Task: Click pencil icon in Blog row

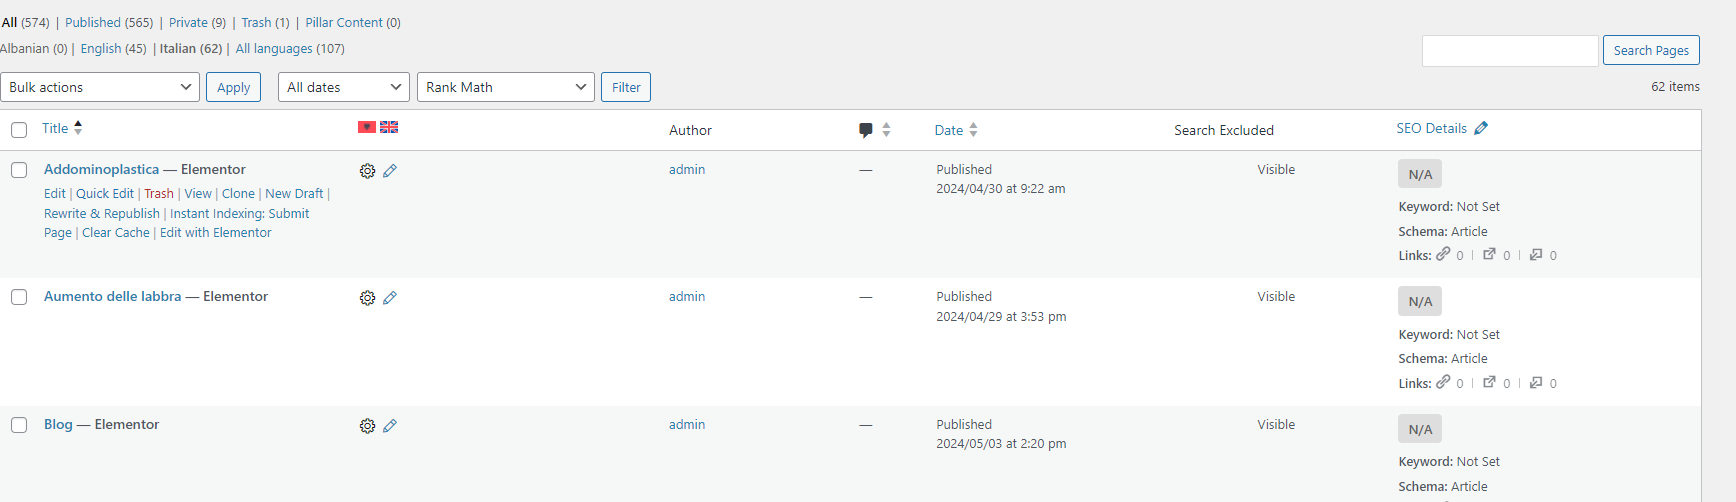Action: click(390, 426)
